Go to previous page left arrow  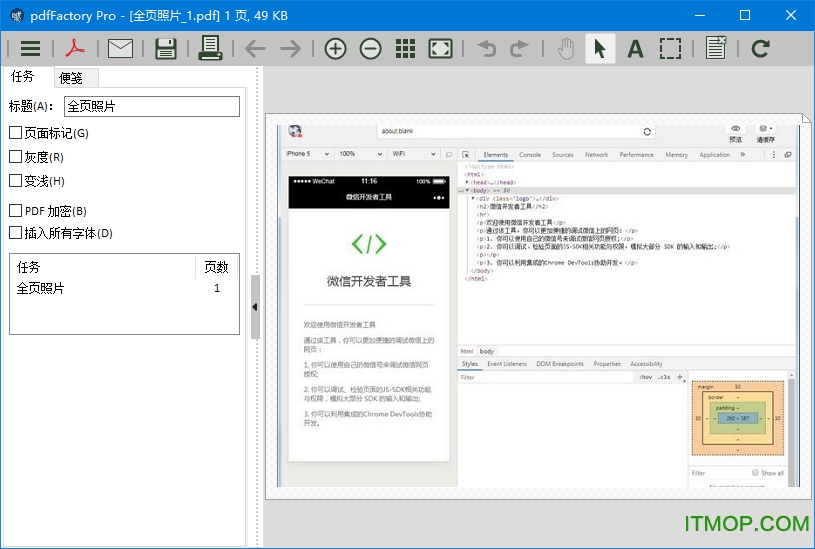[255, 48]
